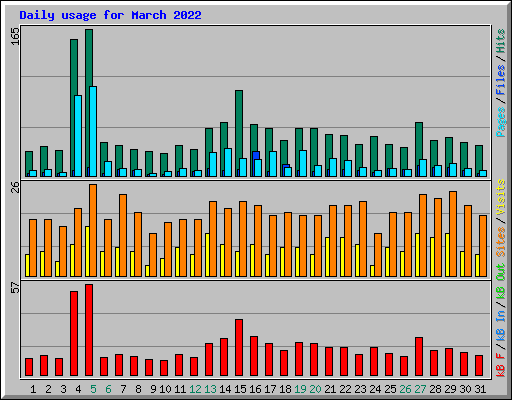The width and height of the screenshot is (512, 400).
Task: Click the 'Daily usage for March 2022' title
Action: tap(110, 15)
